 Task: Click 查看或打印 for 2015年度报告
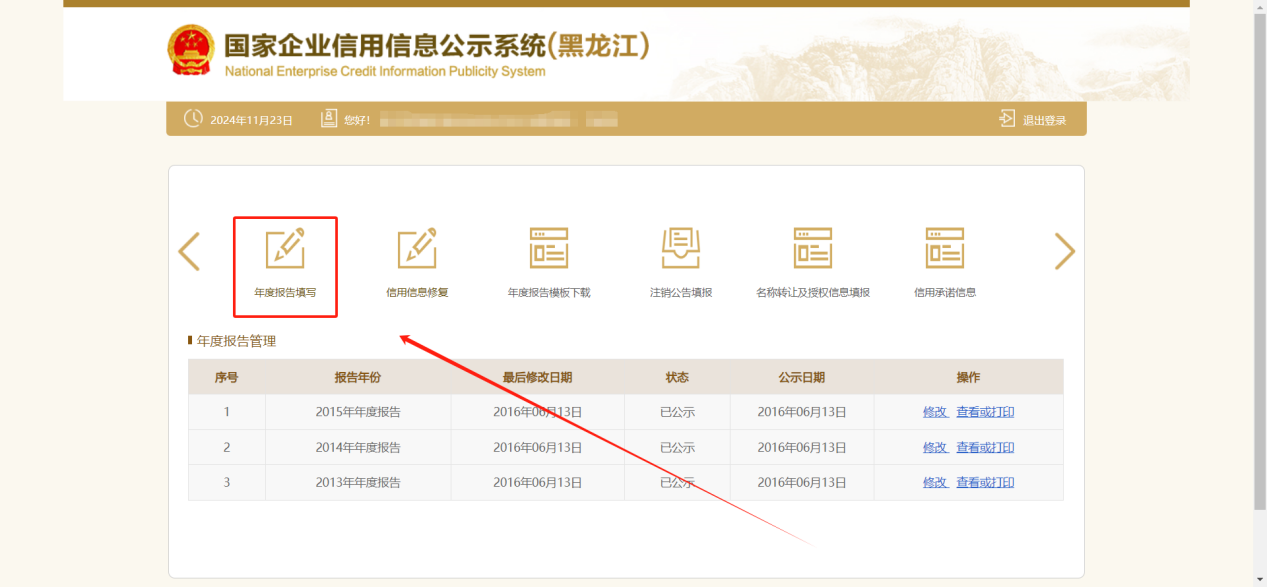coord(985,412)
